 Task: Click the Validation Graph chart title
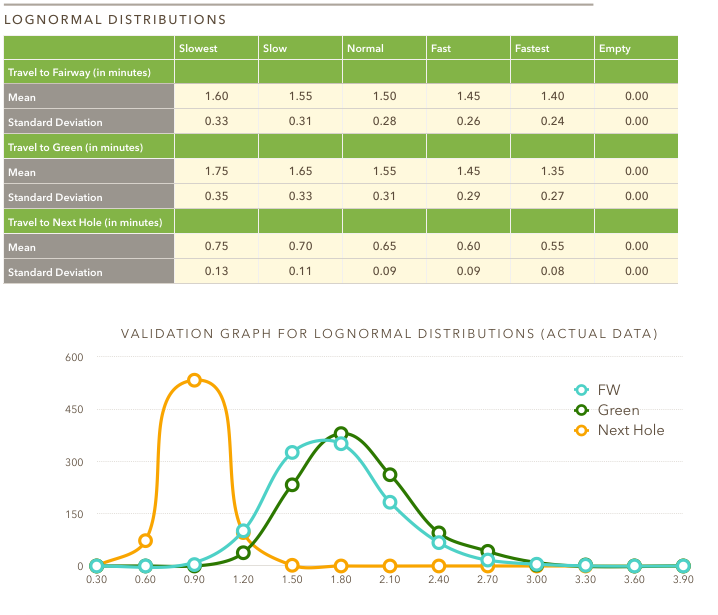389,333
